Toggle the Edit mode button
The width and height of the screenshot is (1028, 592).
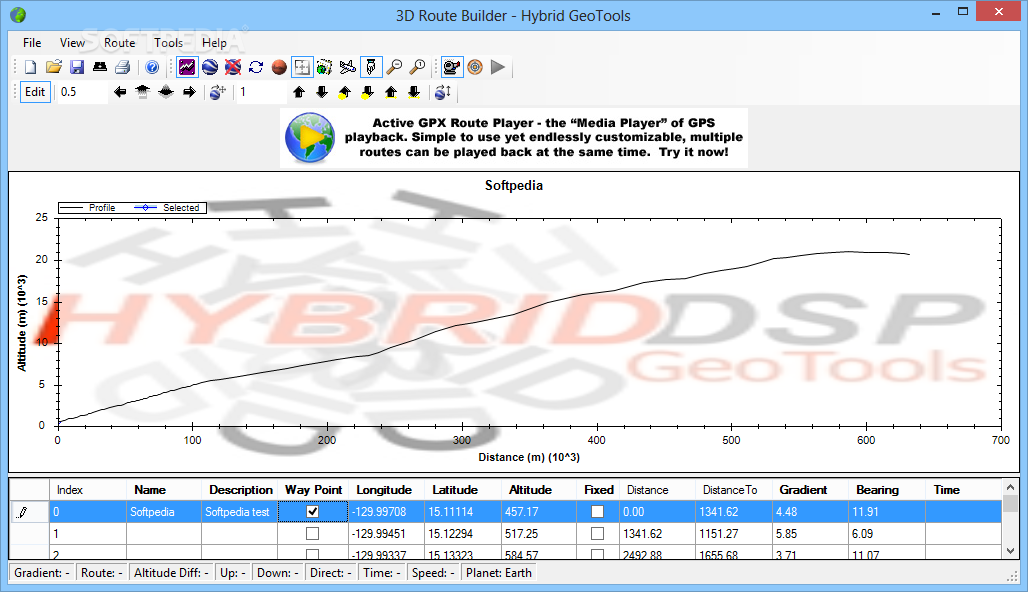tap(35, 92)
